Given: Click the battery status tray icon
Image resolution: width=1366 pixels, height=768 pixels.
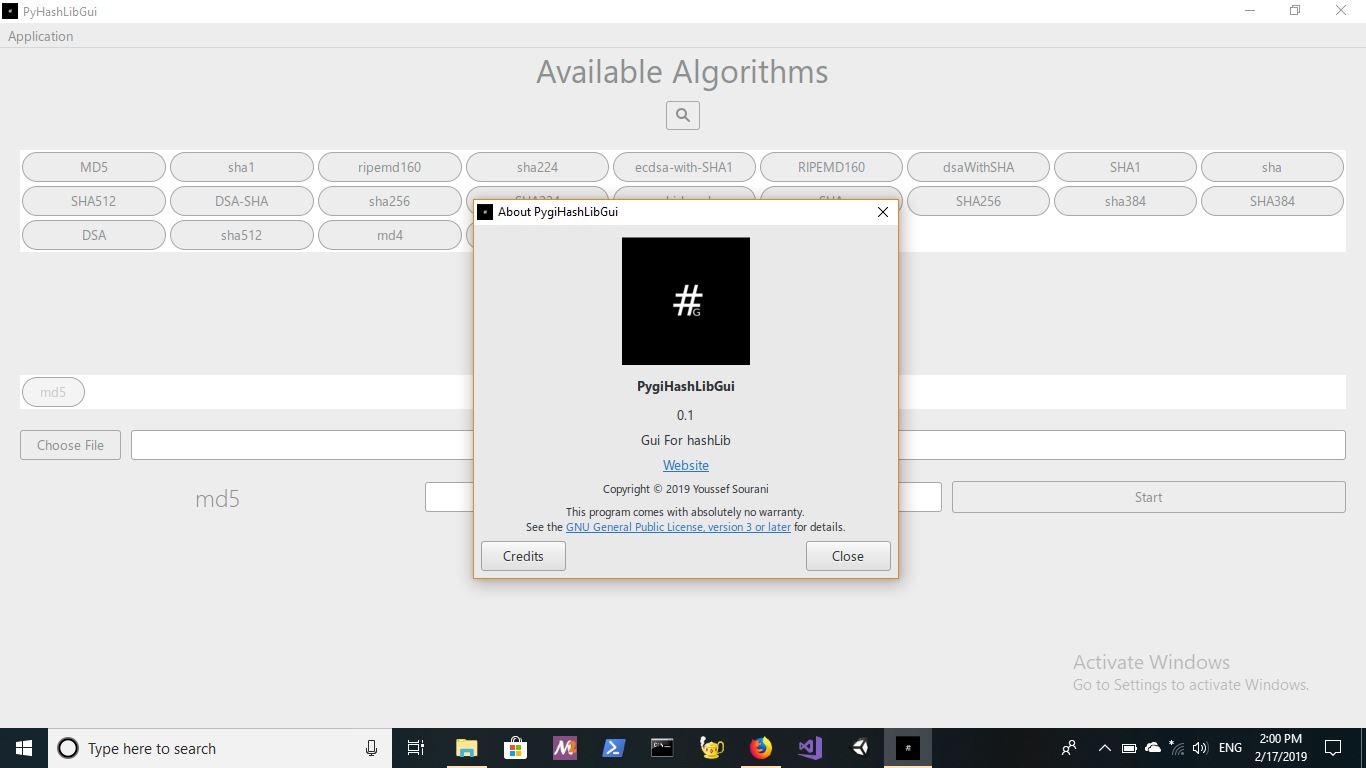Looking at the screenshot, I should coord(1128,748).
